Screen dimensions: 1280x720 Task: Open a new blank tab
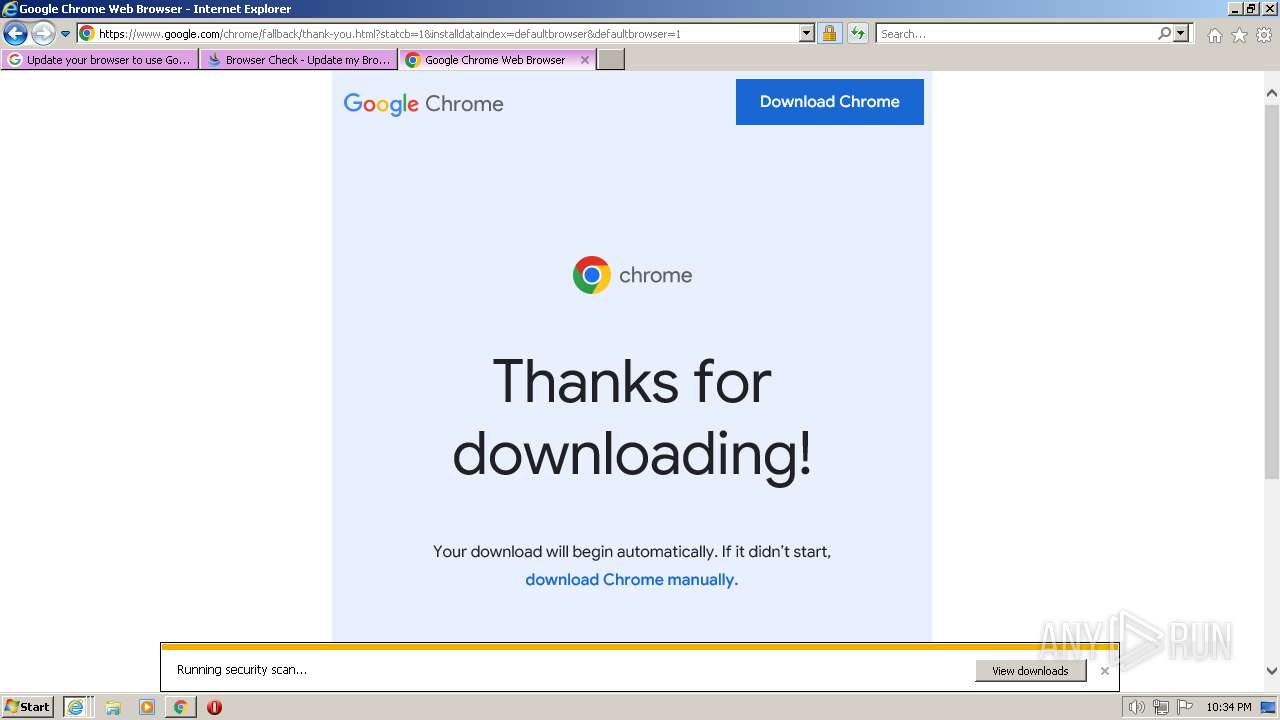pyautogui.click(x=611, y=60)
